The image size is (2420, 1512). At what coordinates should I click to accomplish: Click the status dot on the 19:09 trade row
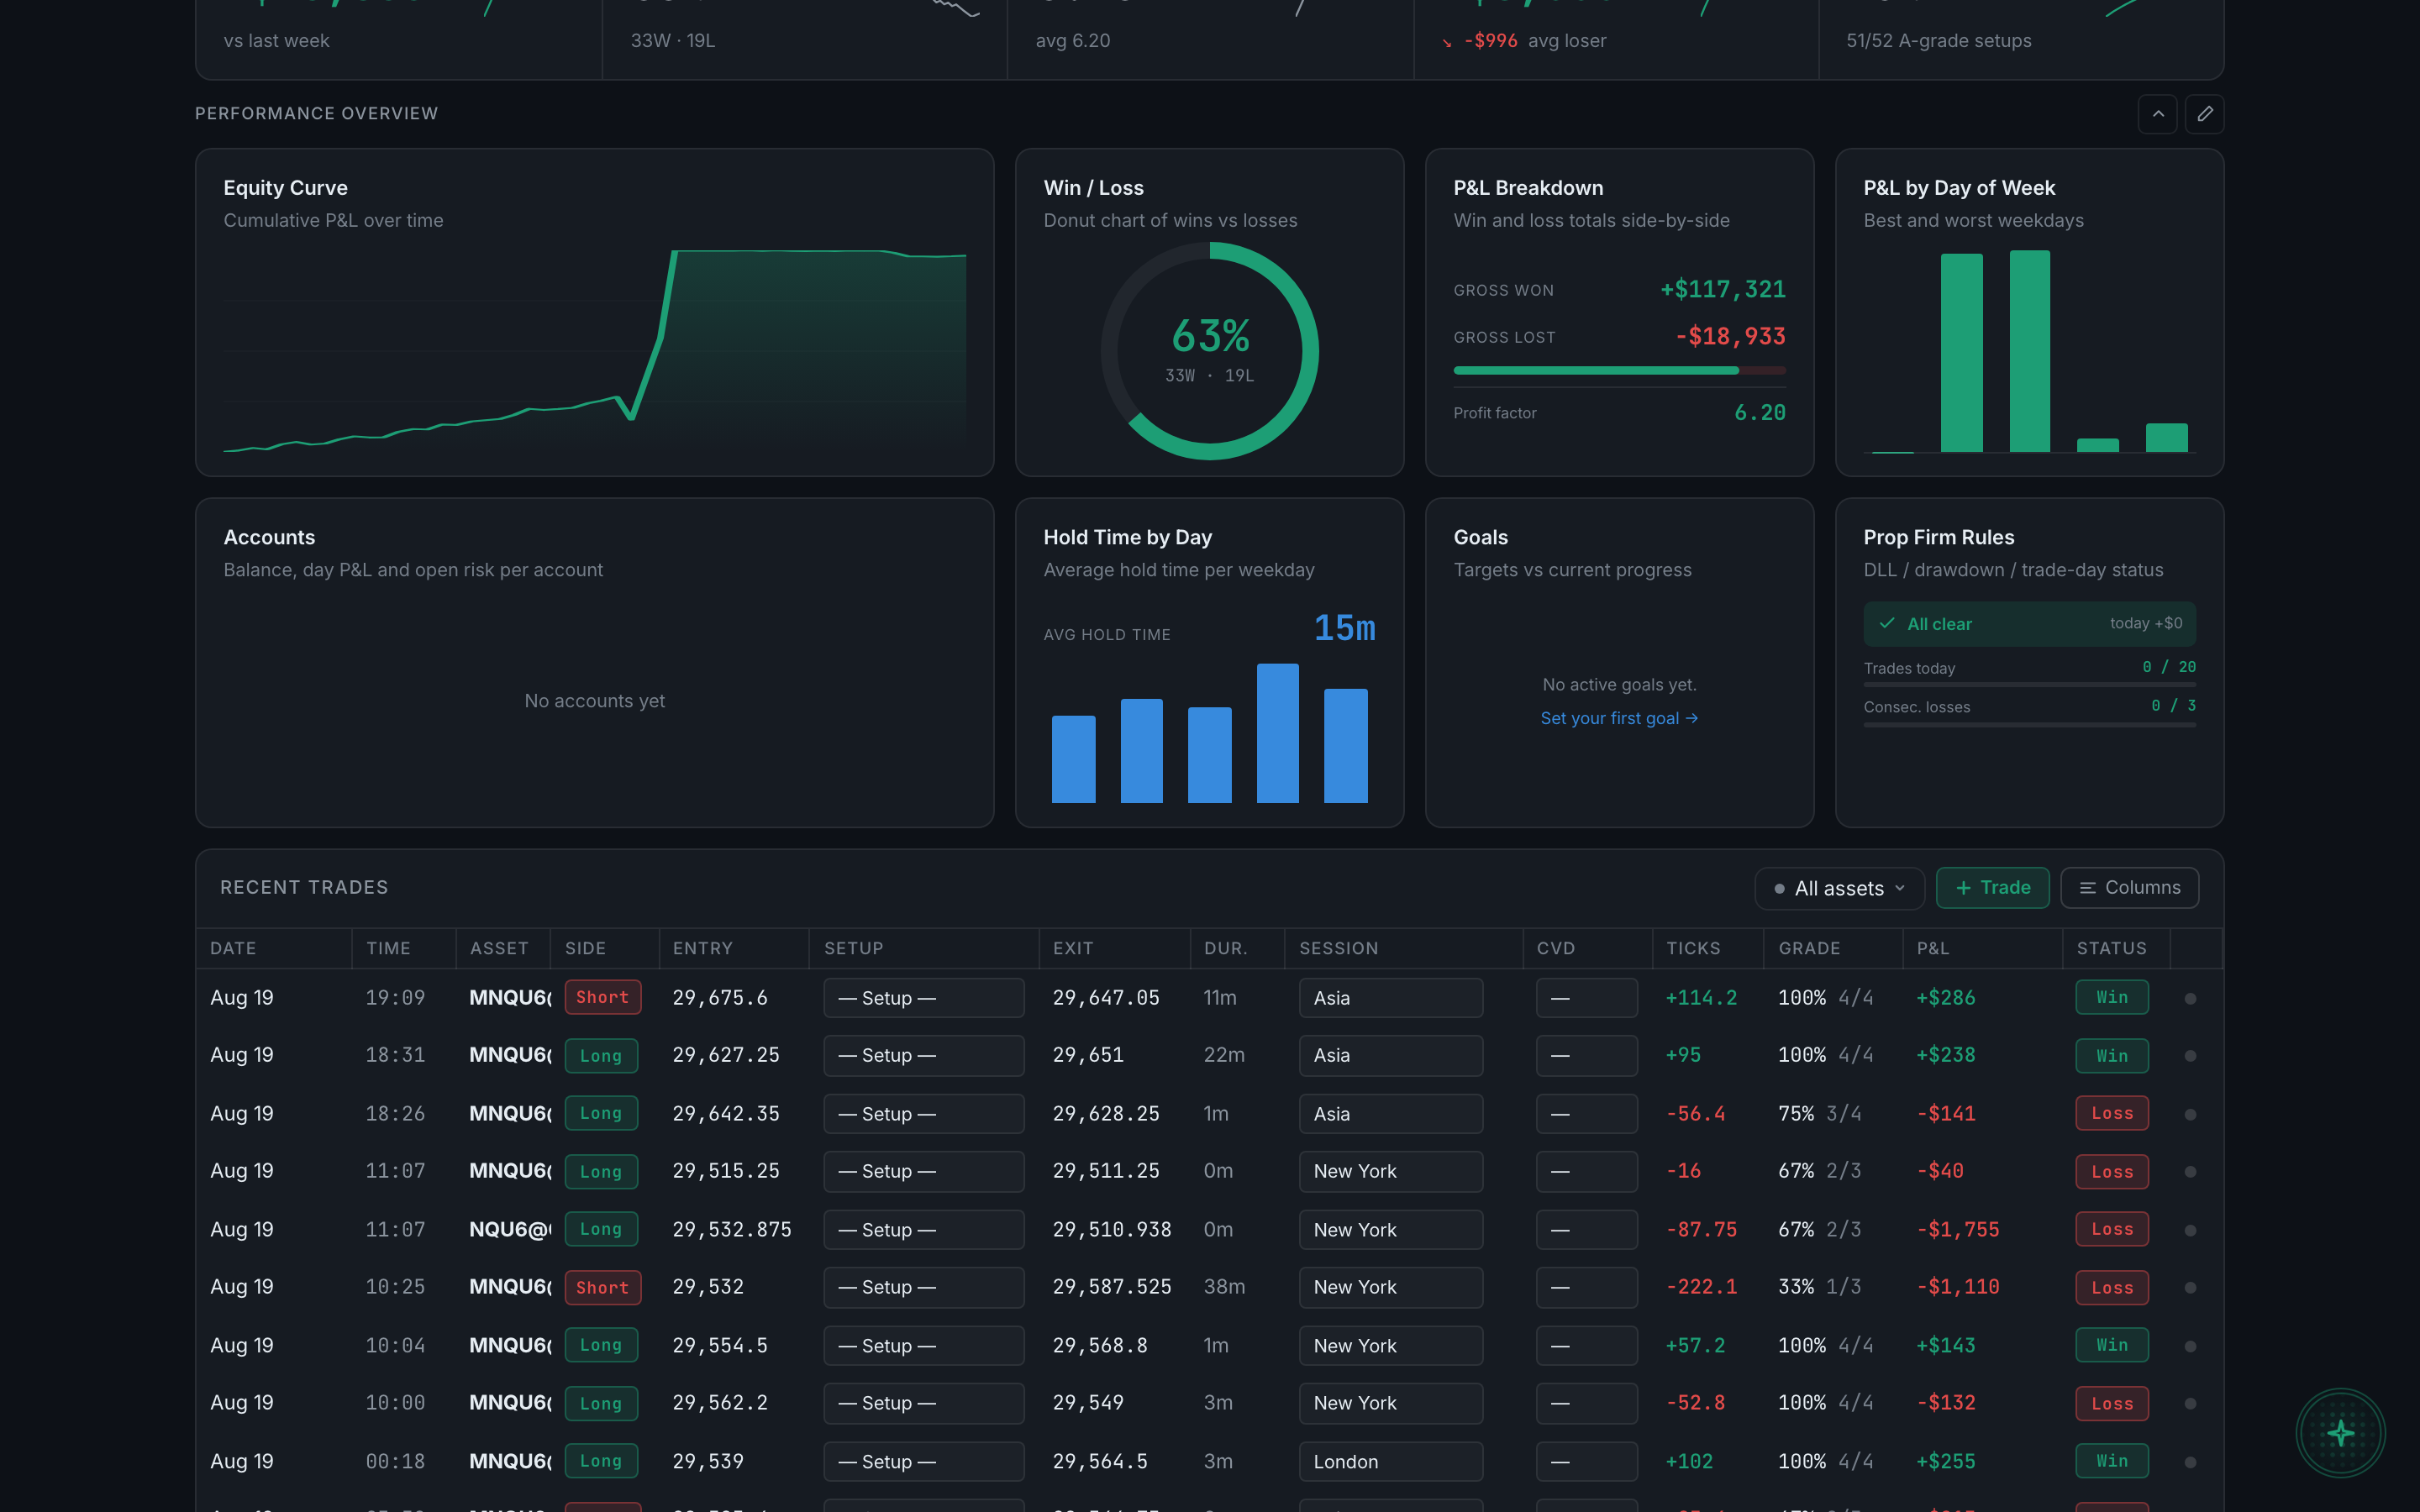2190,998
